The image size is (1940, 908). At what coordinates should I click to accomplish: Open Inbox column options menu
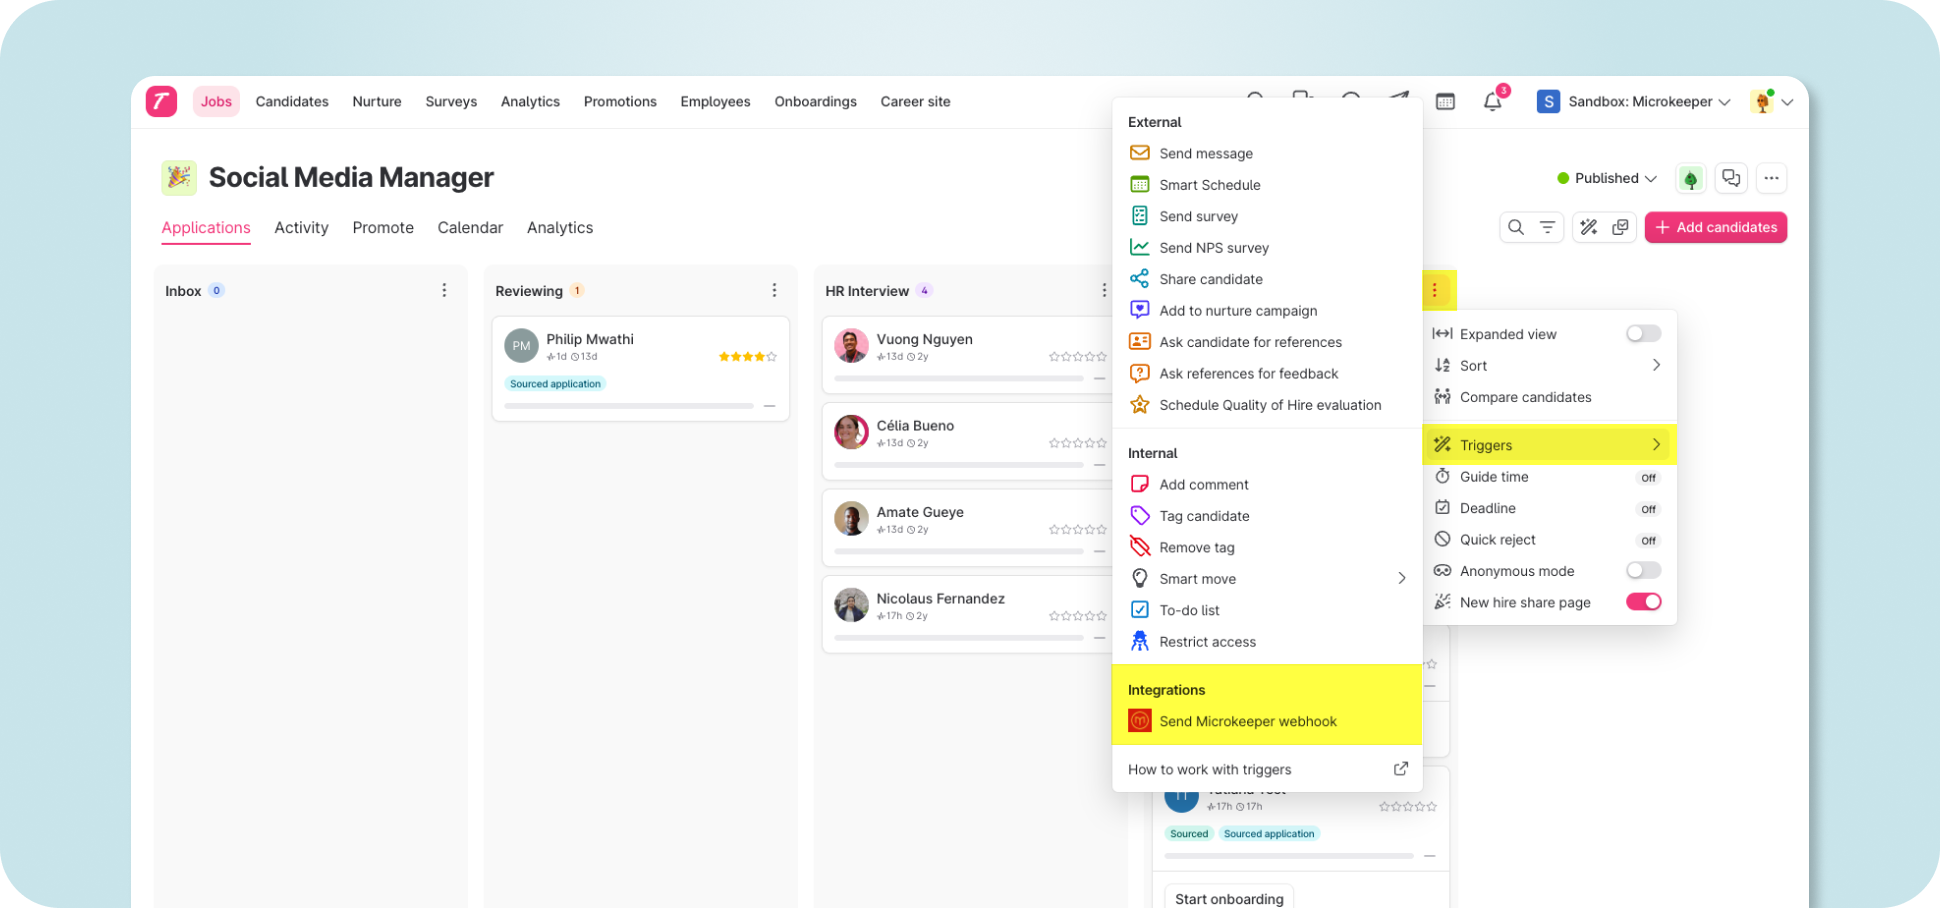pos(444,290)
